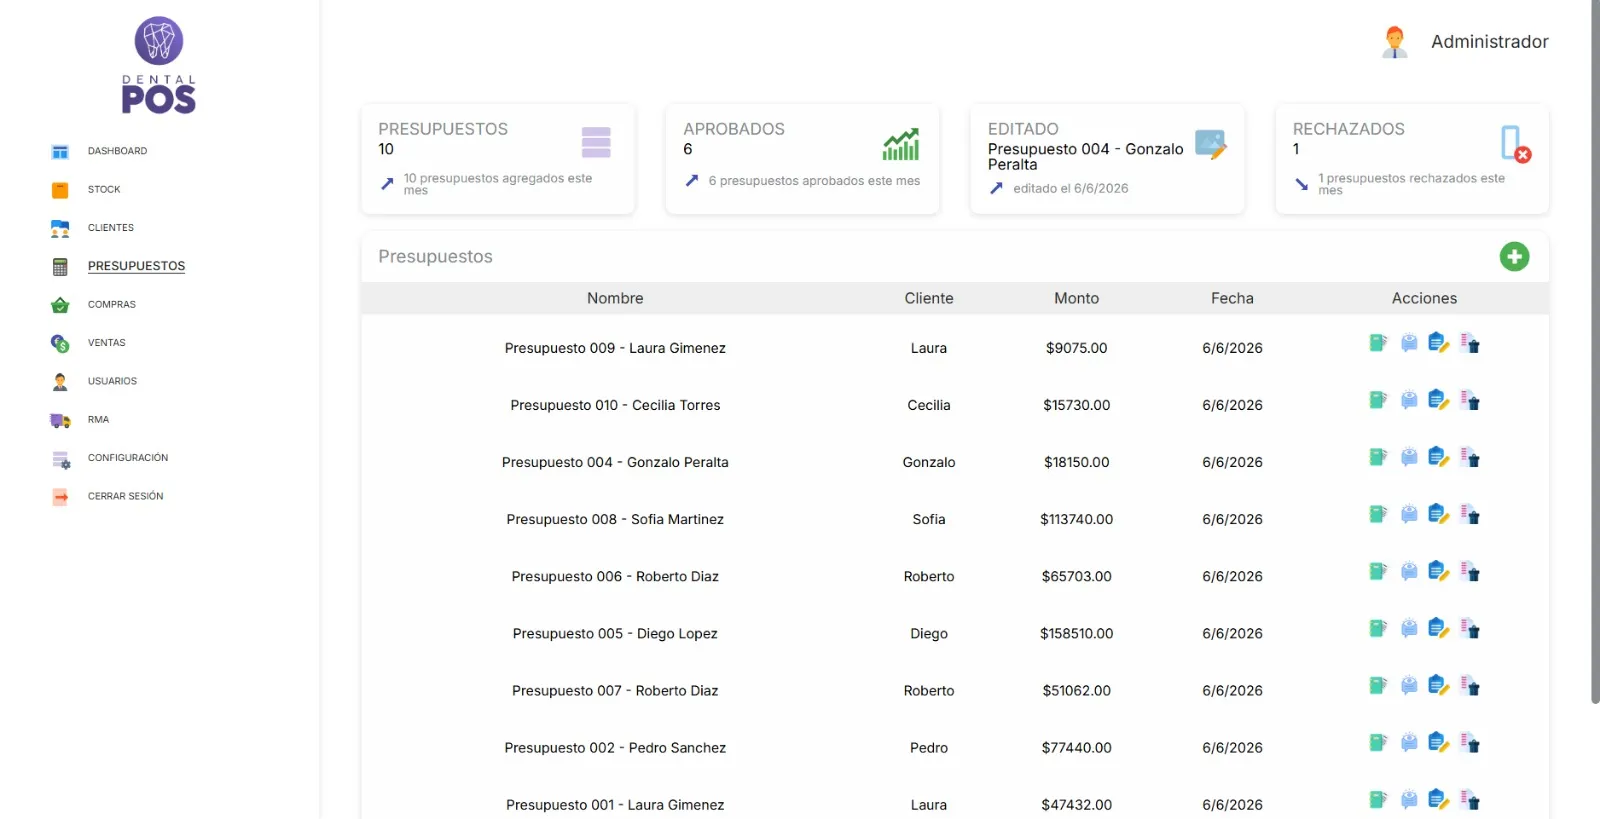This screenshot has height=819, width=1600.
Task: Open the green notebook action for Presupuesto 002
Action: pyautogui.click(x=1378, y=742)
